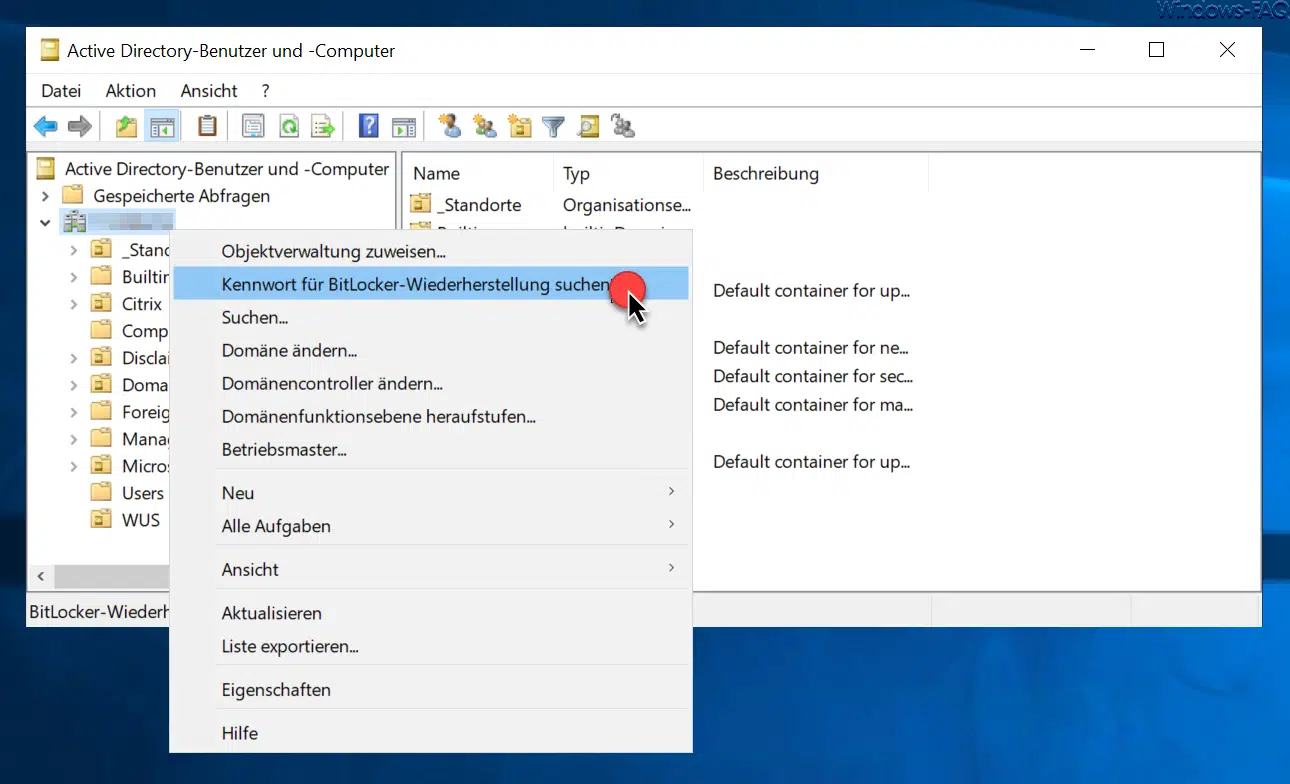
Task: Click the Export list toolbar icon
Action: [322, 127]
